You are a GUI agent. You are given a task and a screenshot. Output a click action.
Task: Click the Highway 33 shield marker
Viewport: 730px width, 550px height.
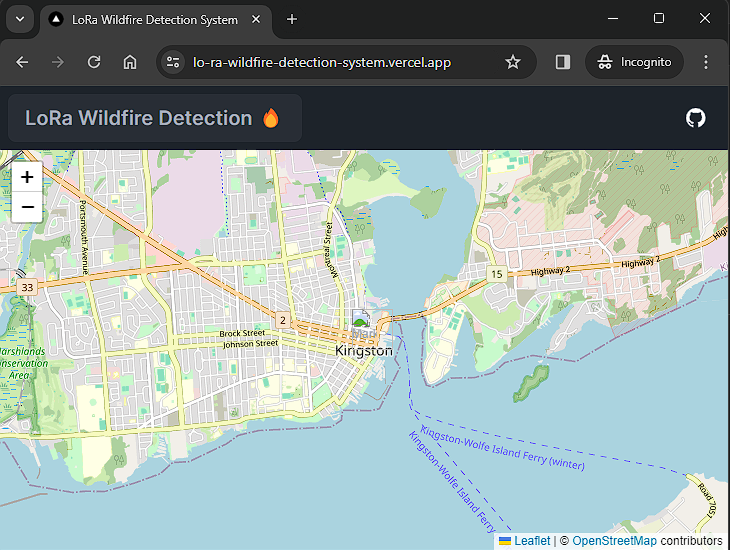tap(27, 287)
